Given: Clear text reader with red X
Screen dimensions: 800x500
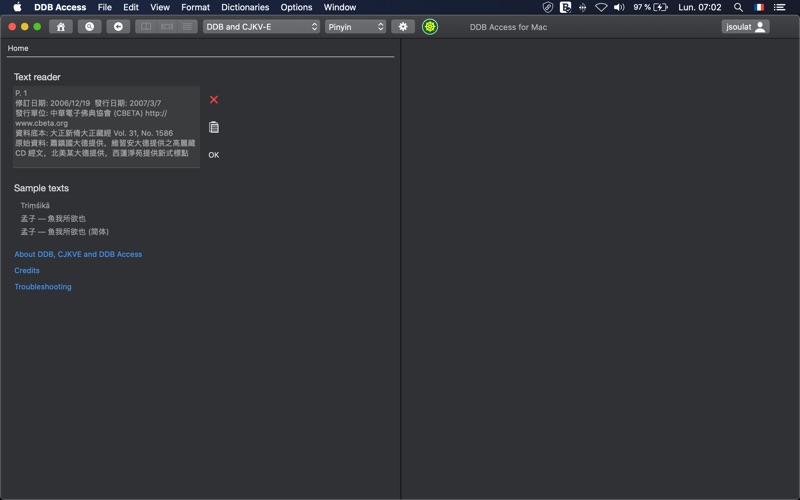Looking at the screenshot, I should tap(214, 99).
